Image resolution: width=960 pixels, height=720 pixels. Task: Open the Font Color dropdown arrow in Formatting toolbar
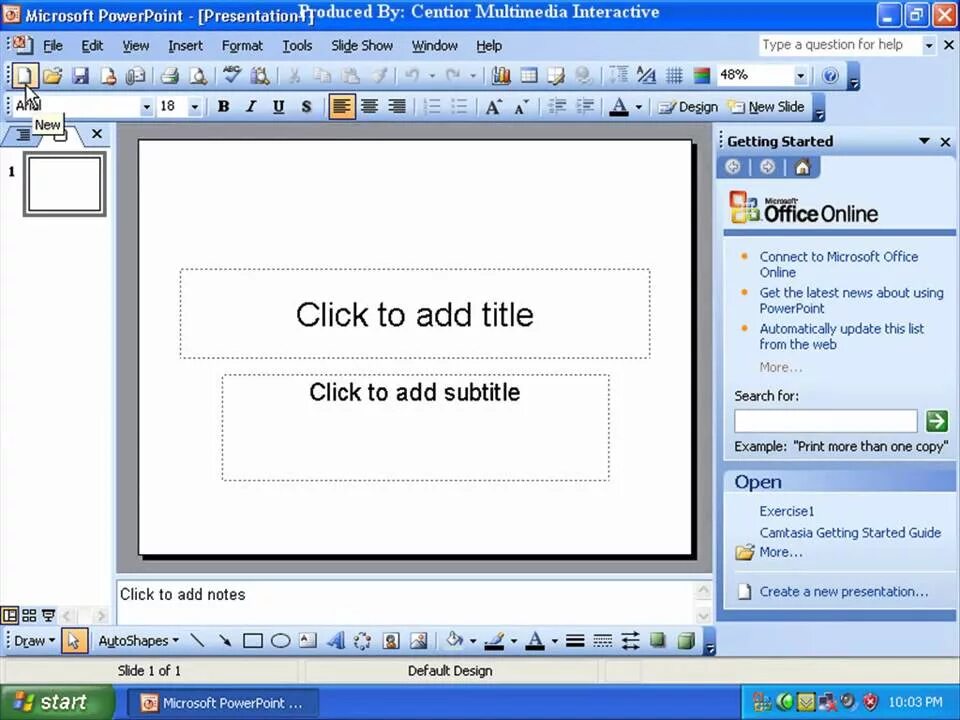pyautogui.click(x=639, y=107)
